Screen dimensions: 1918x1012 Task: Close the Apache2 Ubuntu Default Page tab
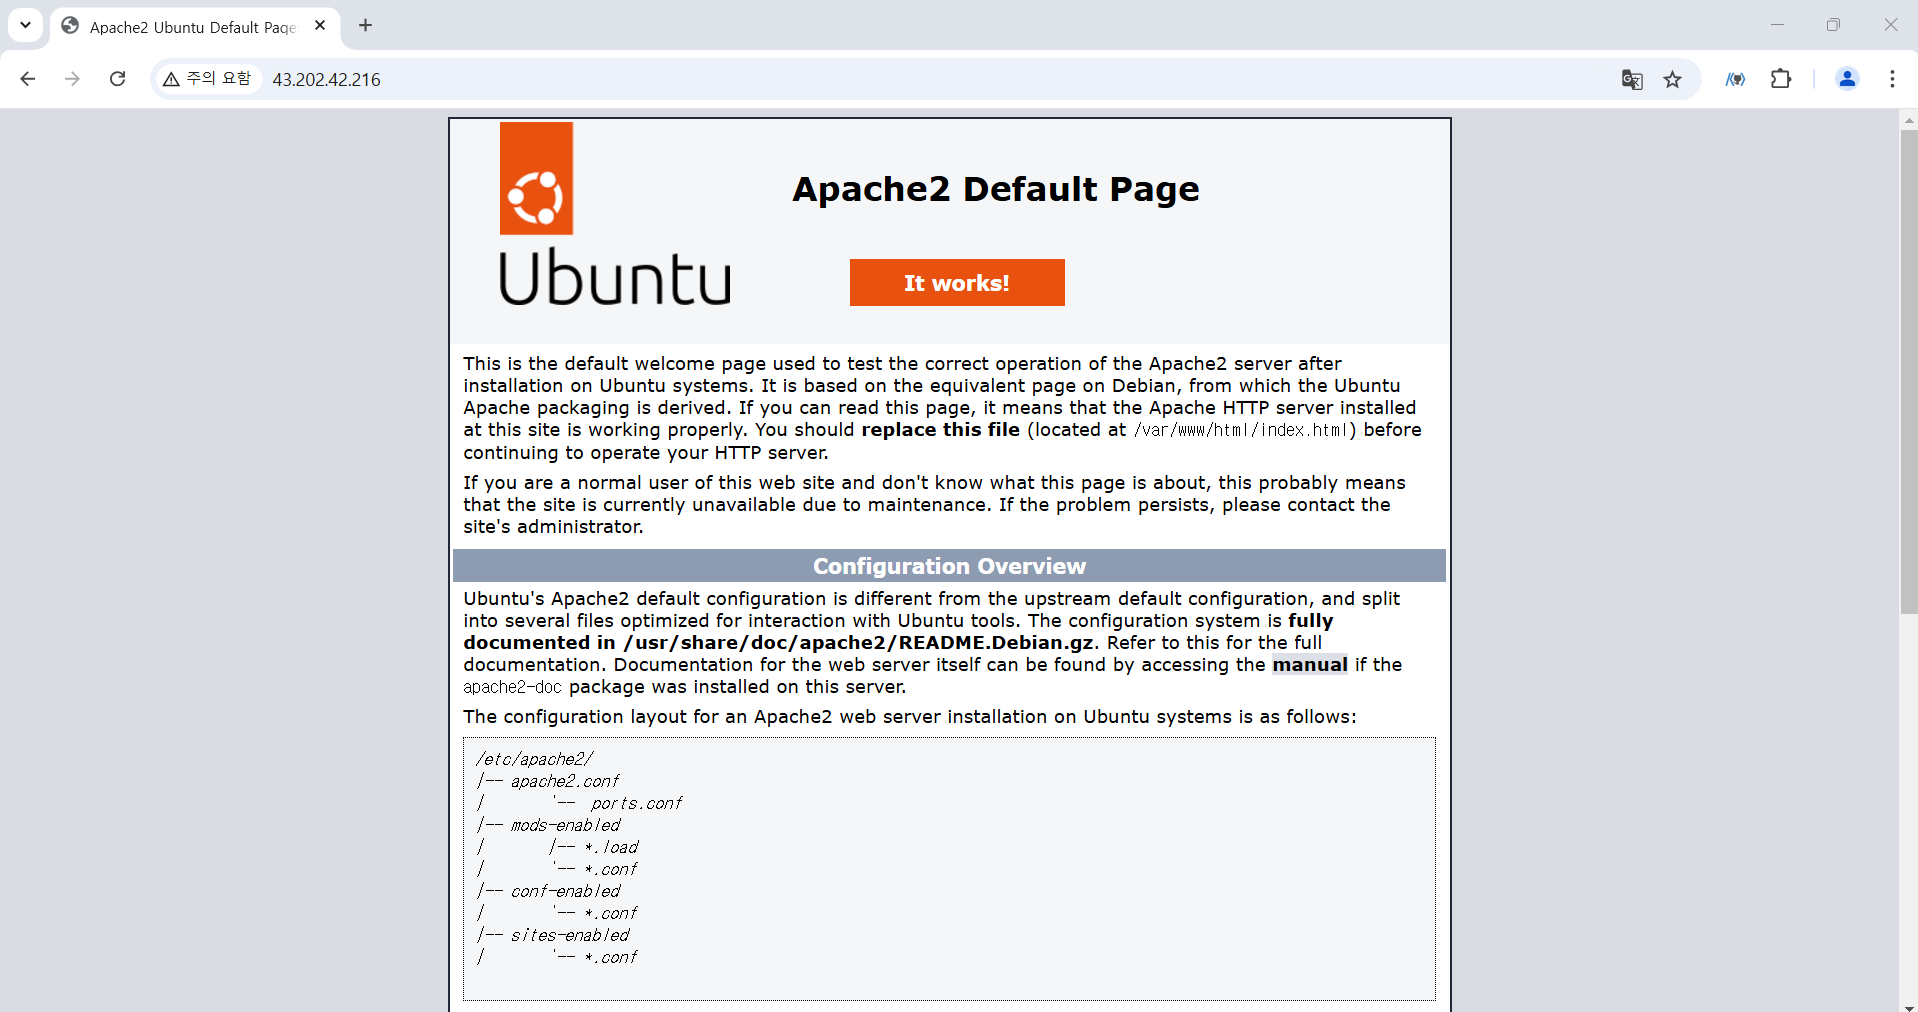(x=320, y=26)
